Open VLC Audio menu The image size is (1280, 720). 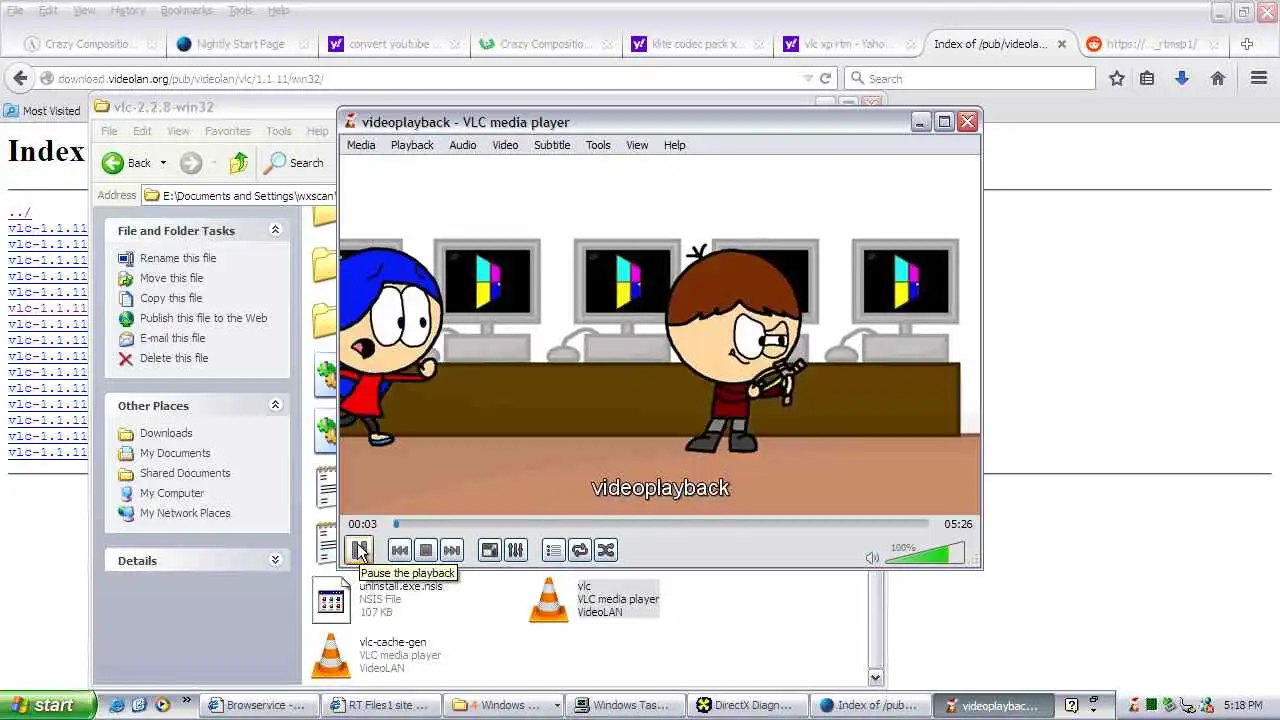pos(463,145)
